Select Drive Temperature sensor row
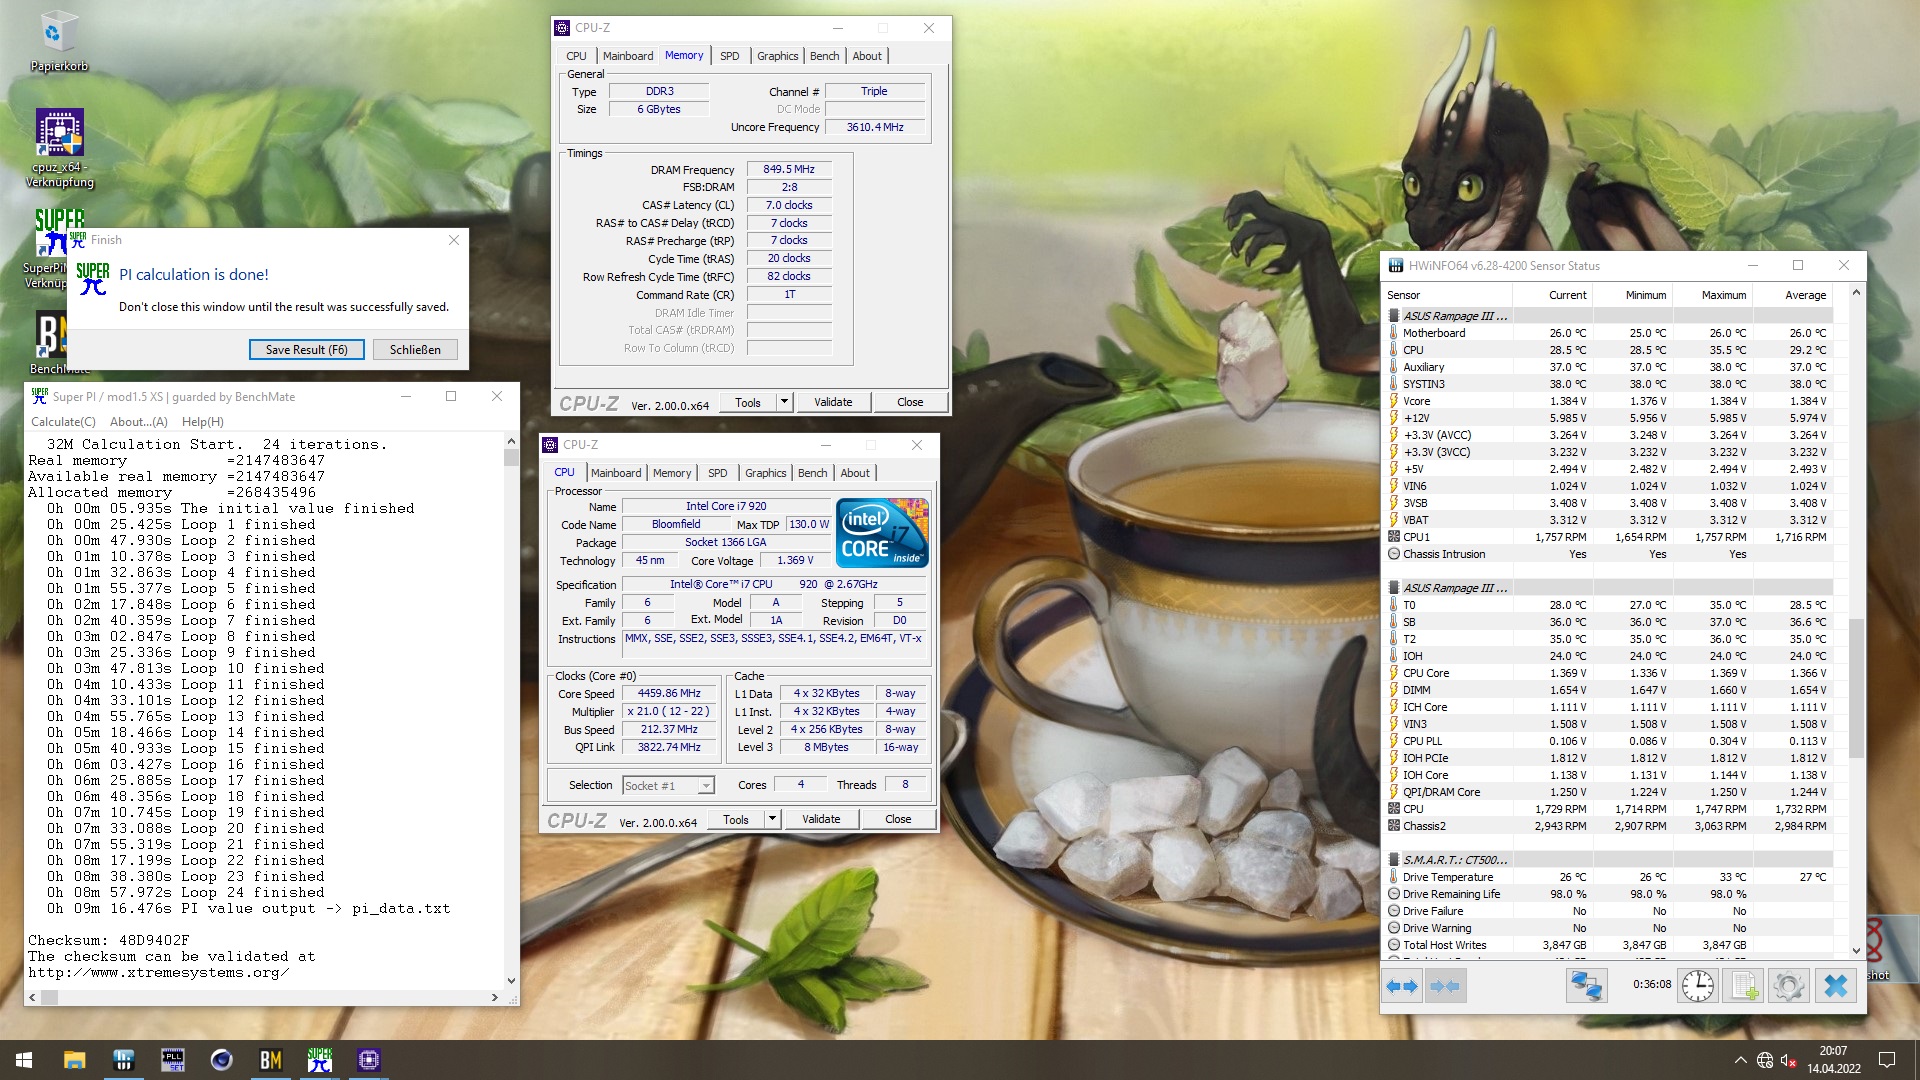Image resolution: width=1920 pixels, height=1080 pixels. 1609,877
